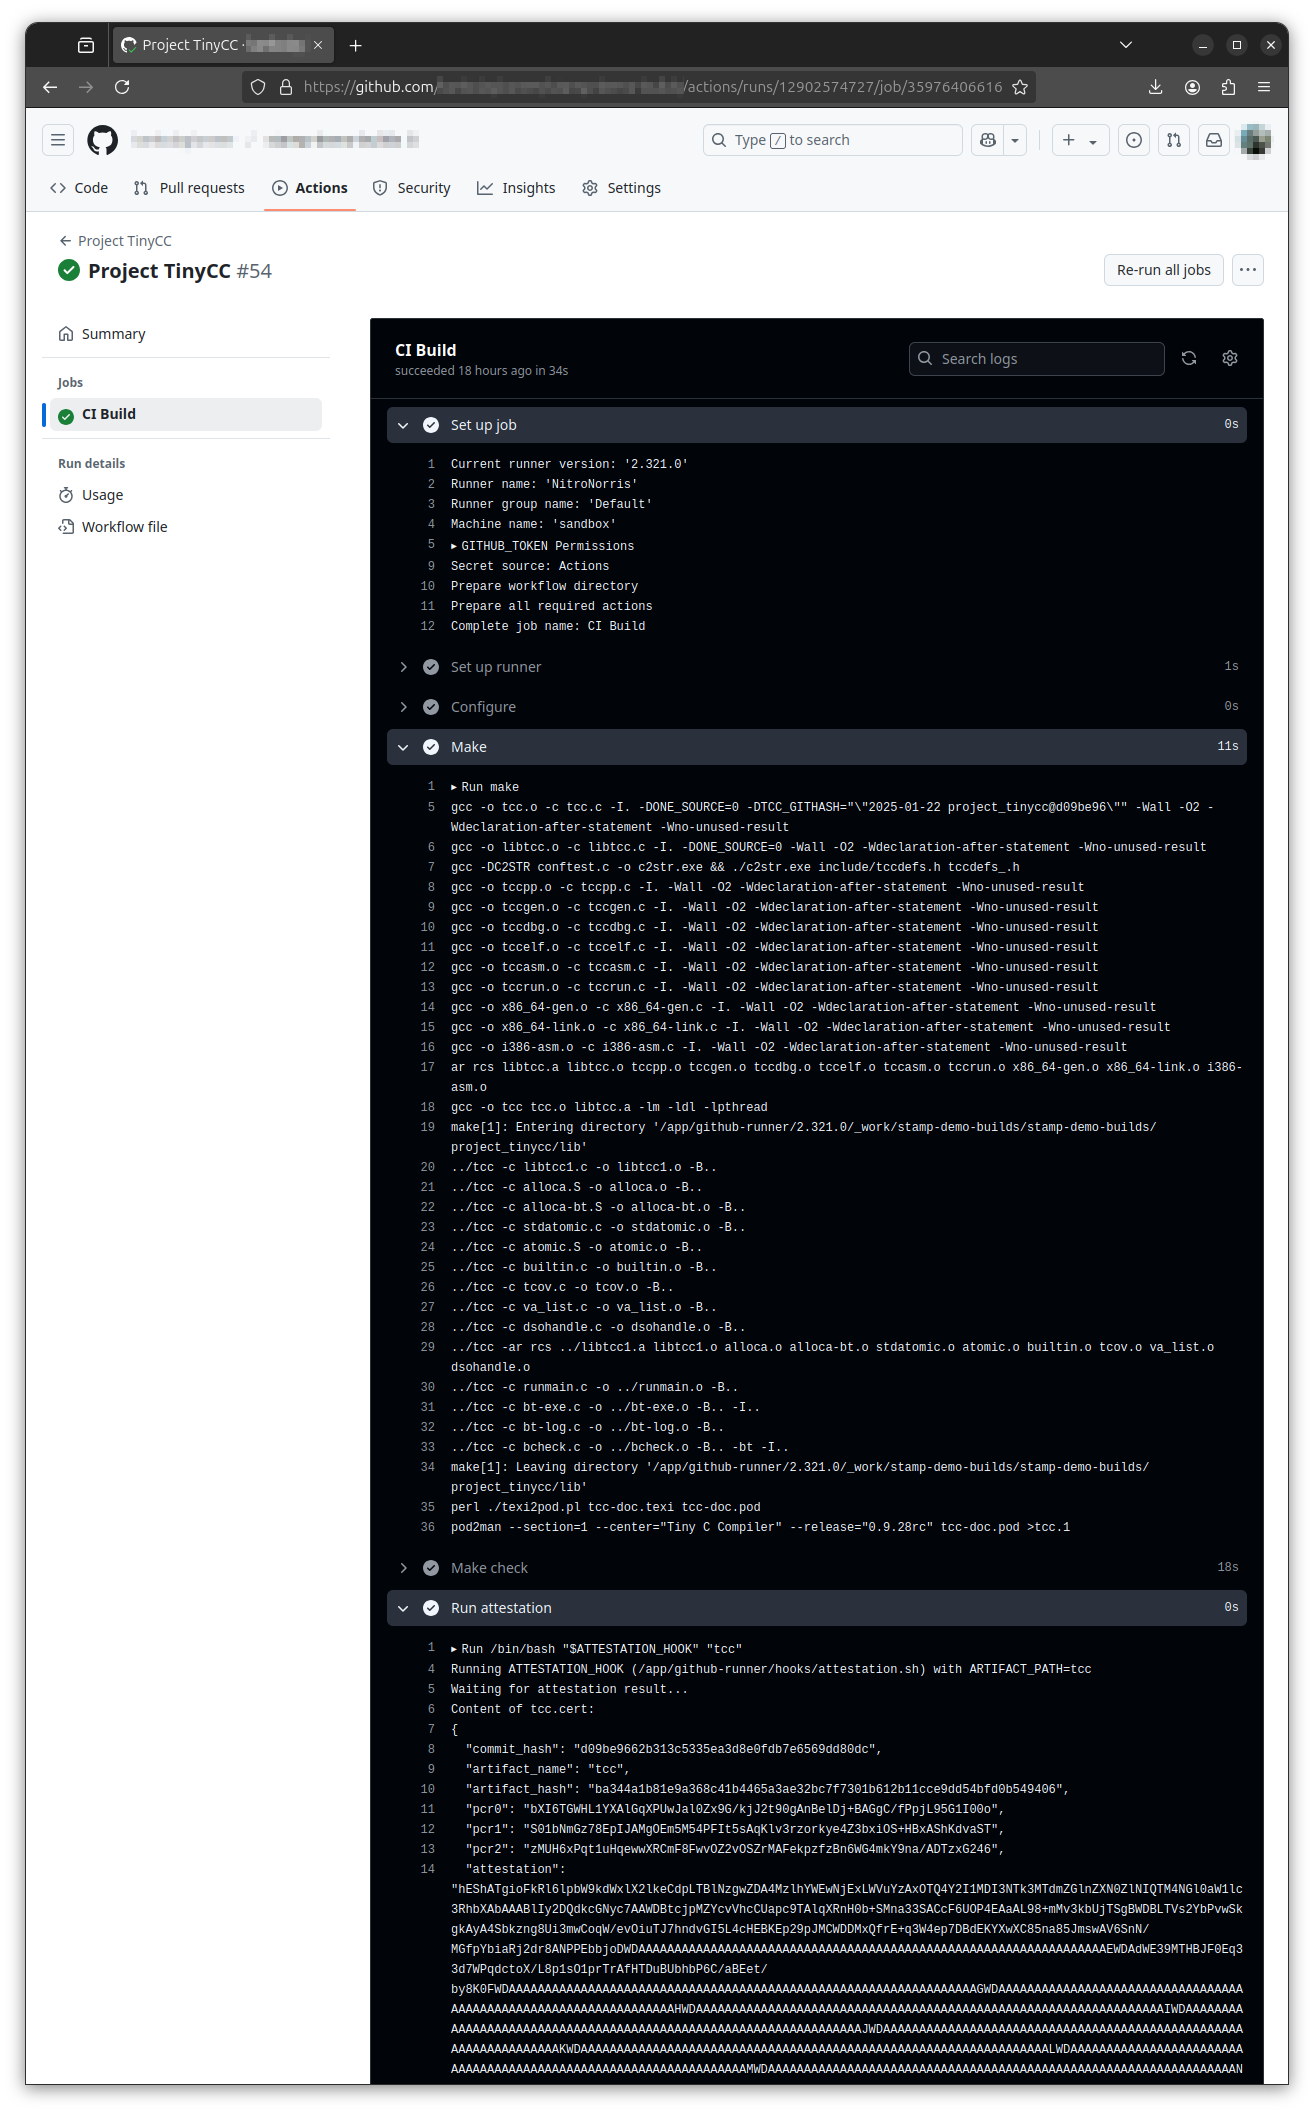Screen dimensions: 1314x2113
Task: Switch to the Pull requests tab
Action: click(189, 188)
